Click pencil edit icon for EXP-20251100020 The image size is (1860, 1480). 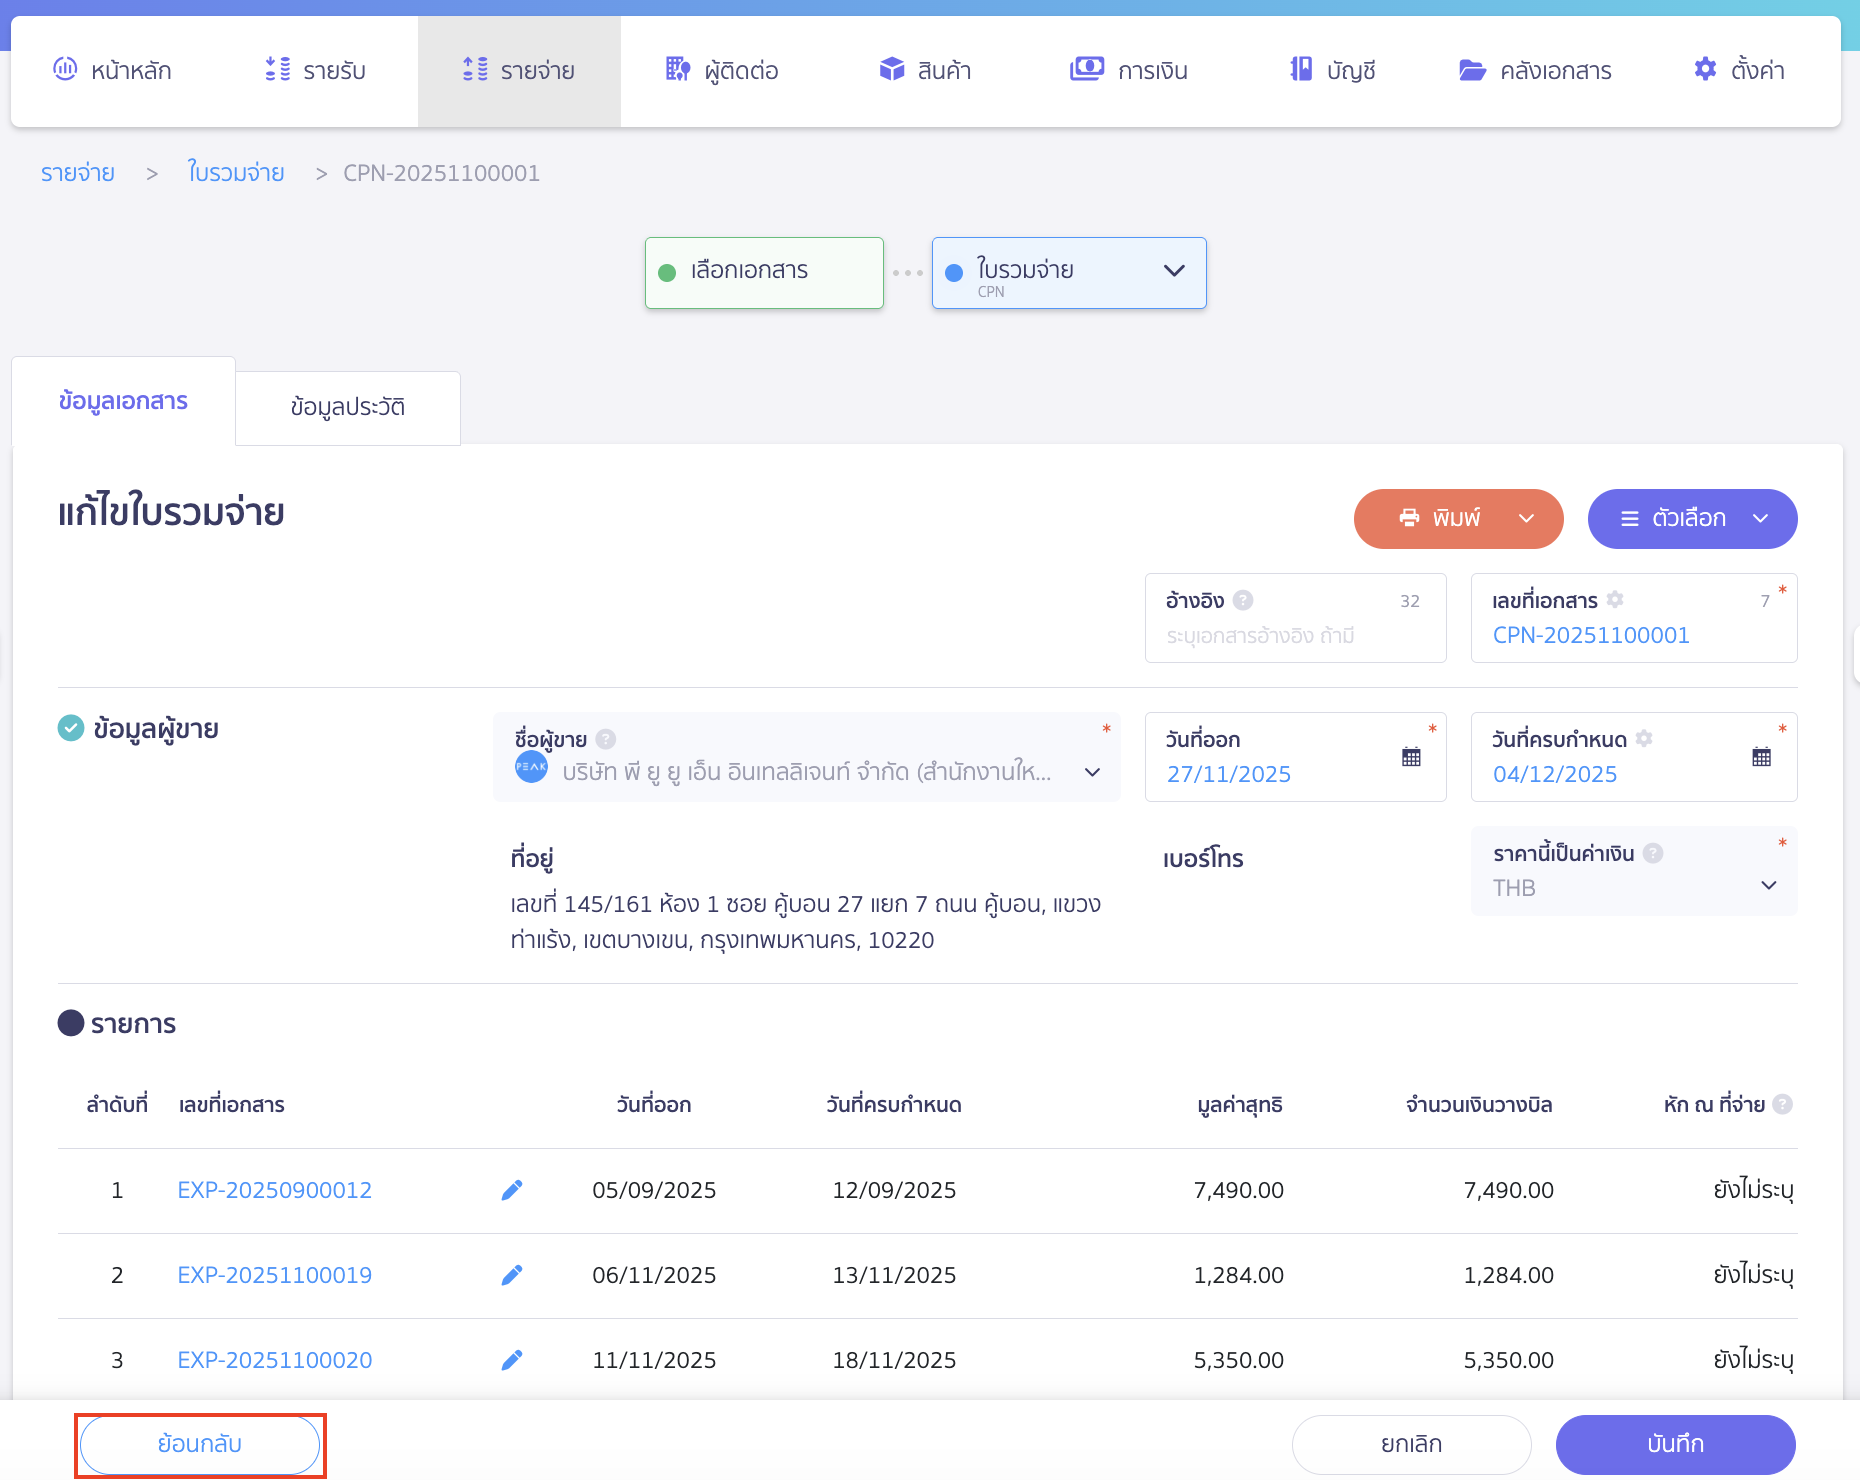pos(512,1360)
